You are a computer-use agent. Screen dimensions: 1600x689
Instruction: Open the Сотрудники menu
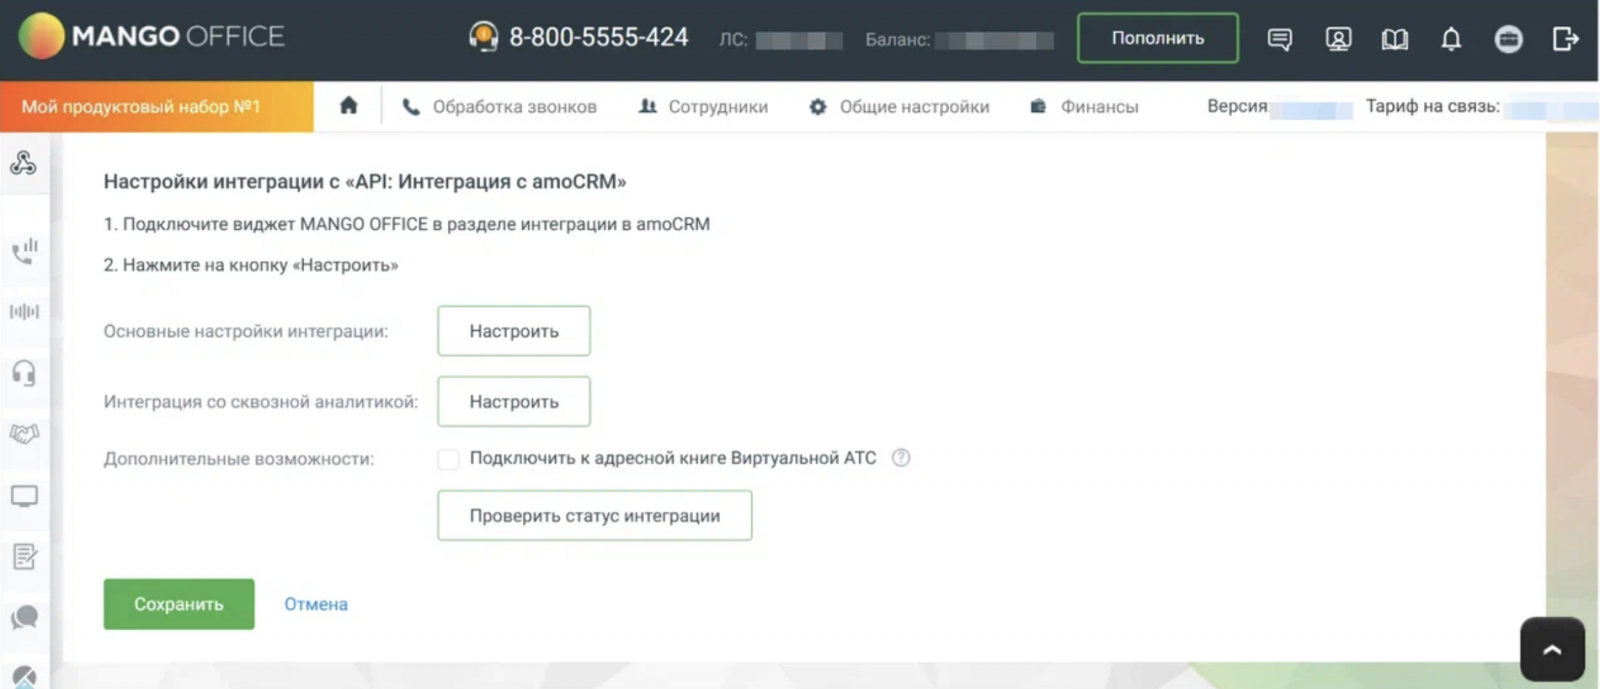[x=703, y=106]
